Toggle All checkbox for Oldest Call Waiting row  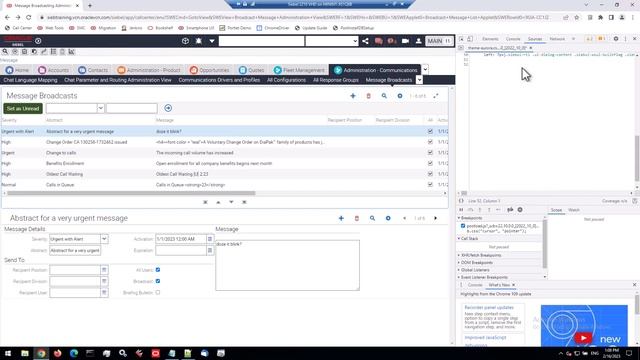[x=430, y=174]
